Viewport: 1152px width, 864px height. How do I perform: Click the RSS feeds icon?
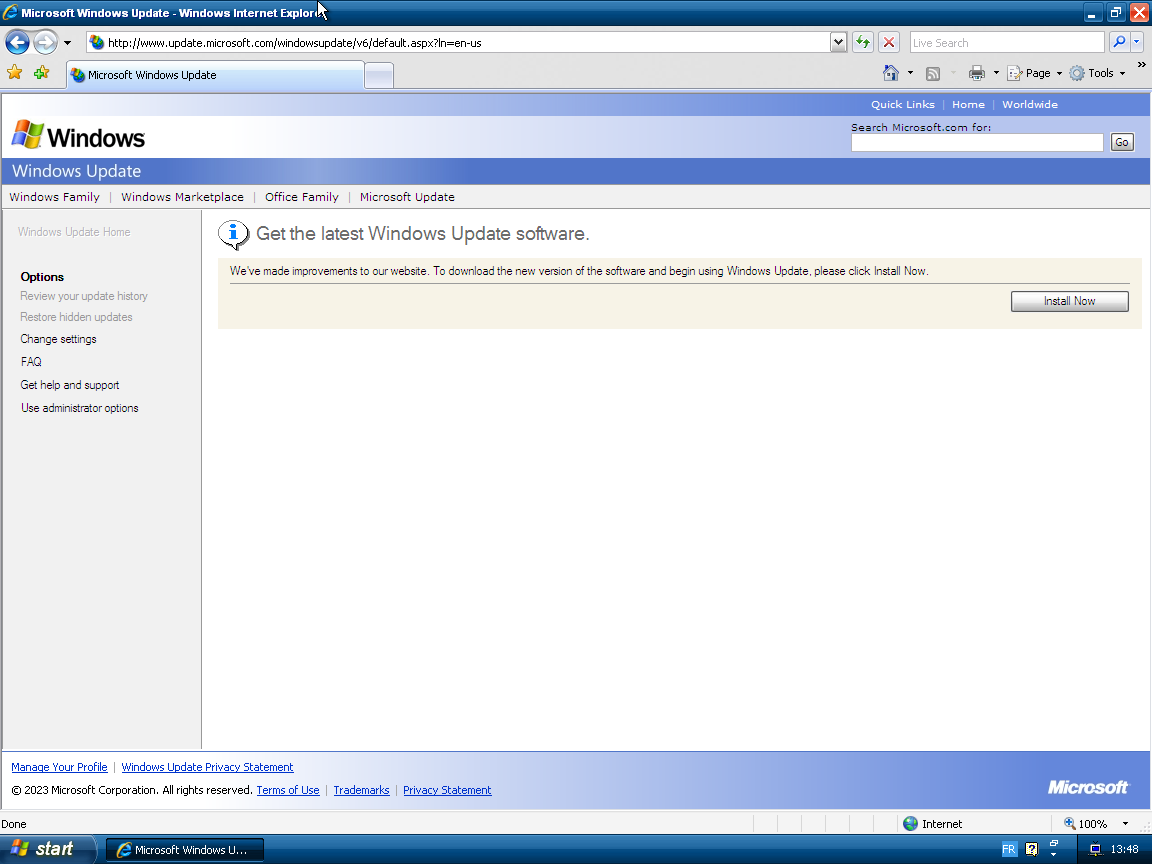click(x=933, y=73)
